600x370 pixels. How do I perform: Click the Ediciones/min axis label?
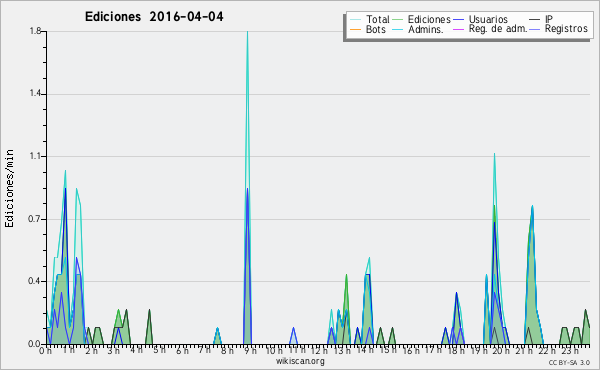[x=9, y=188]
